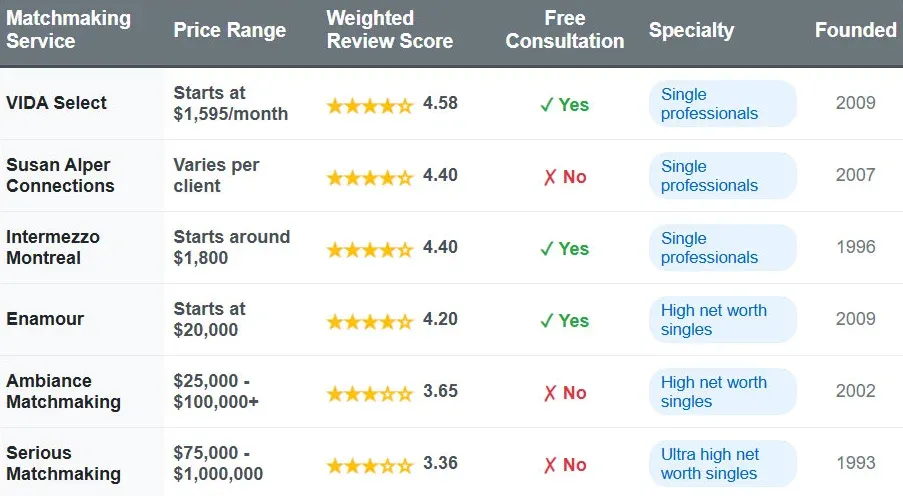Click Ambiance Matchmaking's star rating

coord(369,393)
